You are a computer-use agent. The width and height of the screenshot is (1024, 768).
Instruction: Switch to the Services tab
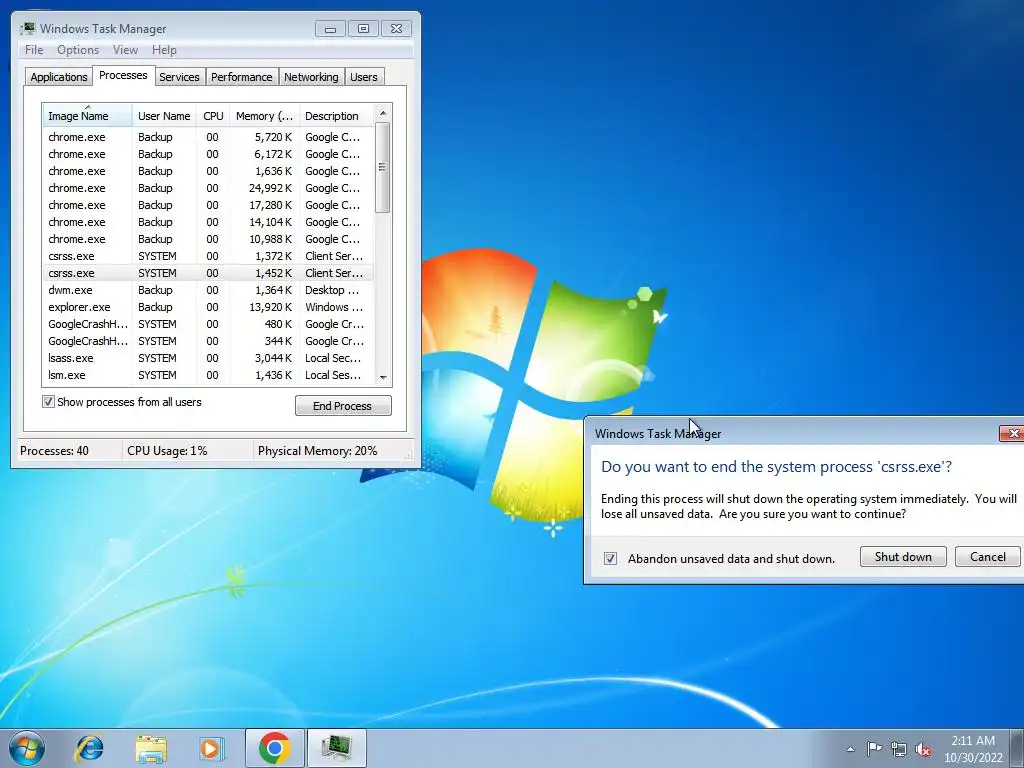coord(179,76)
